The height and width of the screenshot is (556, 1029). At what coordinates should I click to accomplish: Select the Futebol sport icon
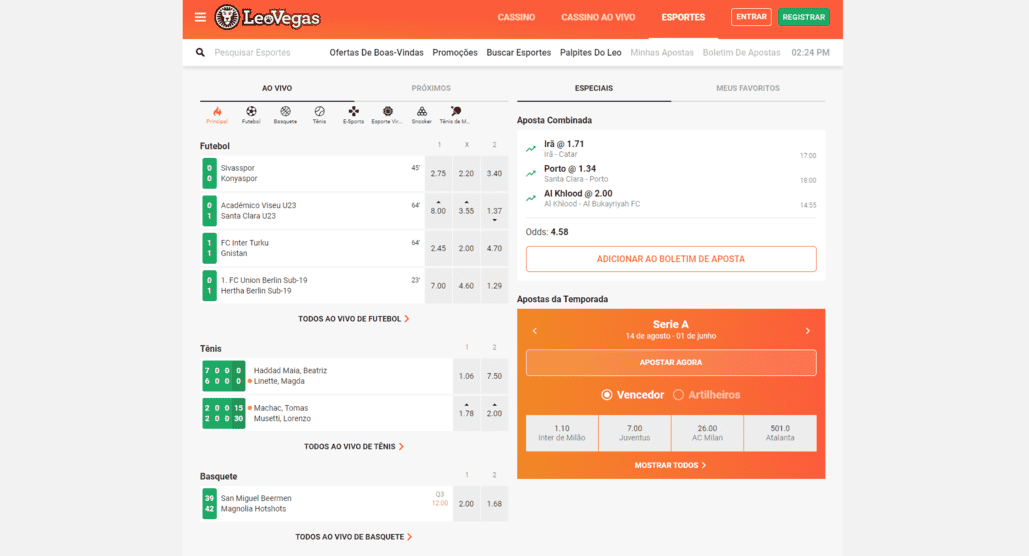point(251,115)
